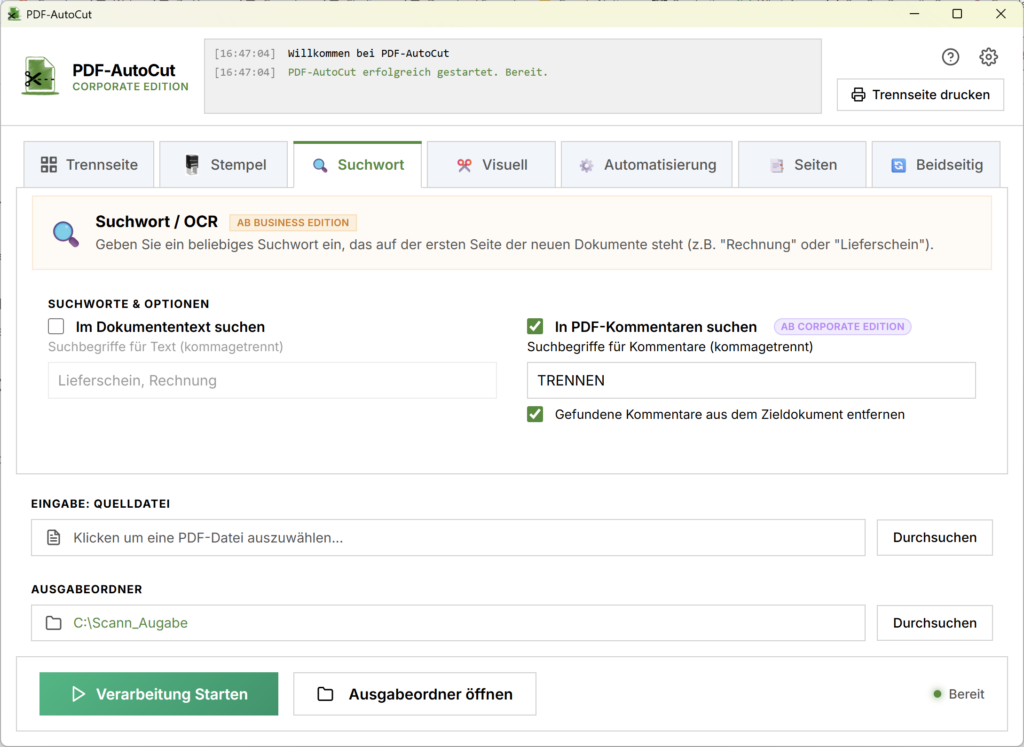Open settings with the gear icon
This screenshot has width=1024, height=747.
pos(988,57)
